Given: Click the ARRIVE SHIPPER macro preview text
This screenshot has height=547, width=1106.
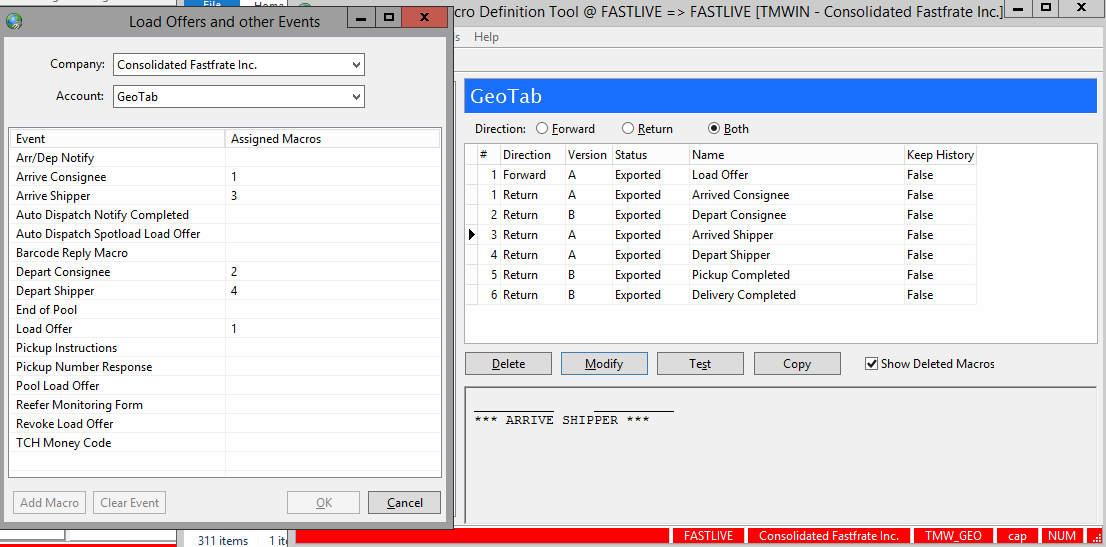Looking at the screenshot, I should (561, 421).
